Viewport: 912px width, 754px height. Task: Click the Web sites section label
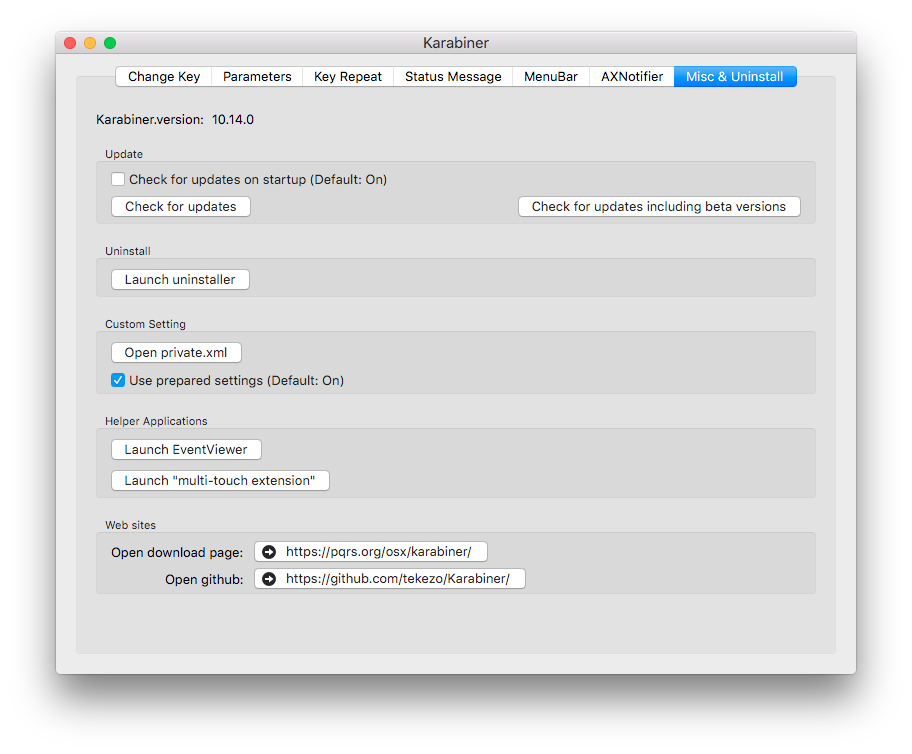[x=131, y=525]
